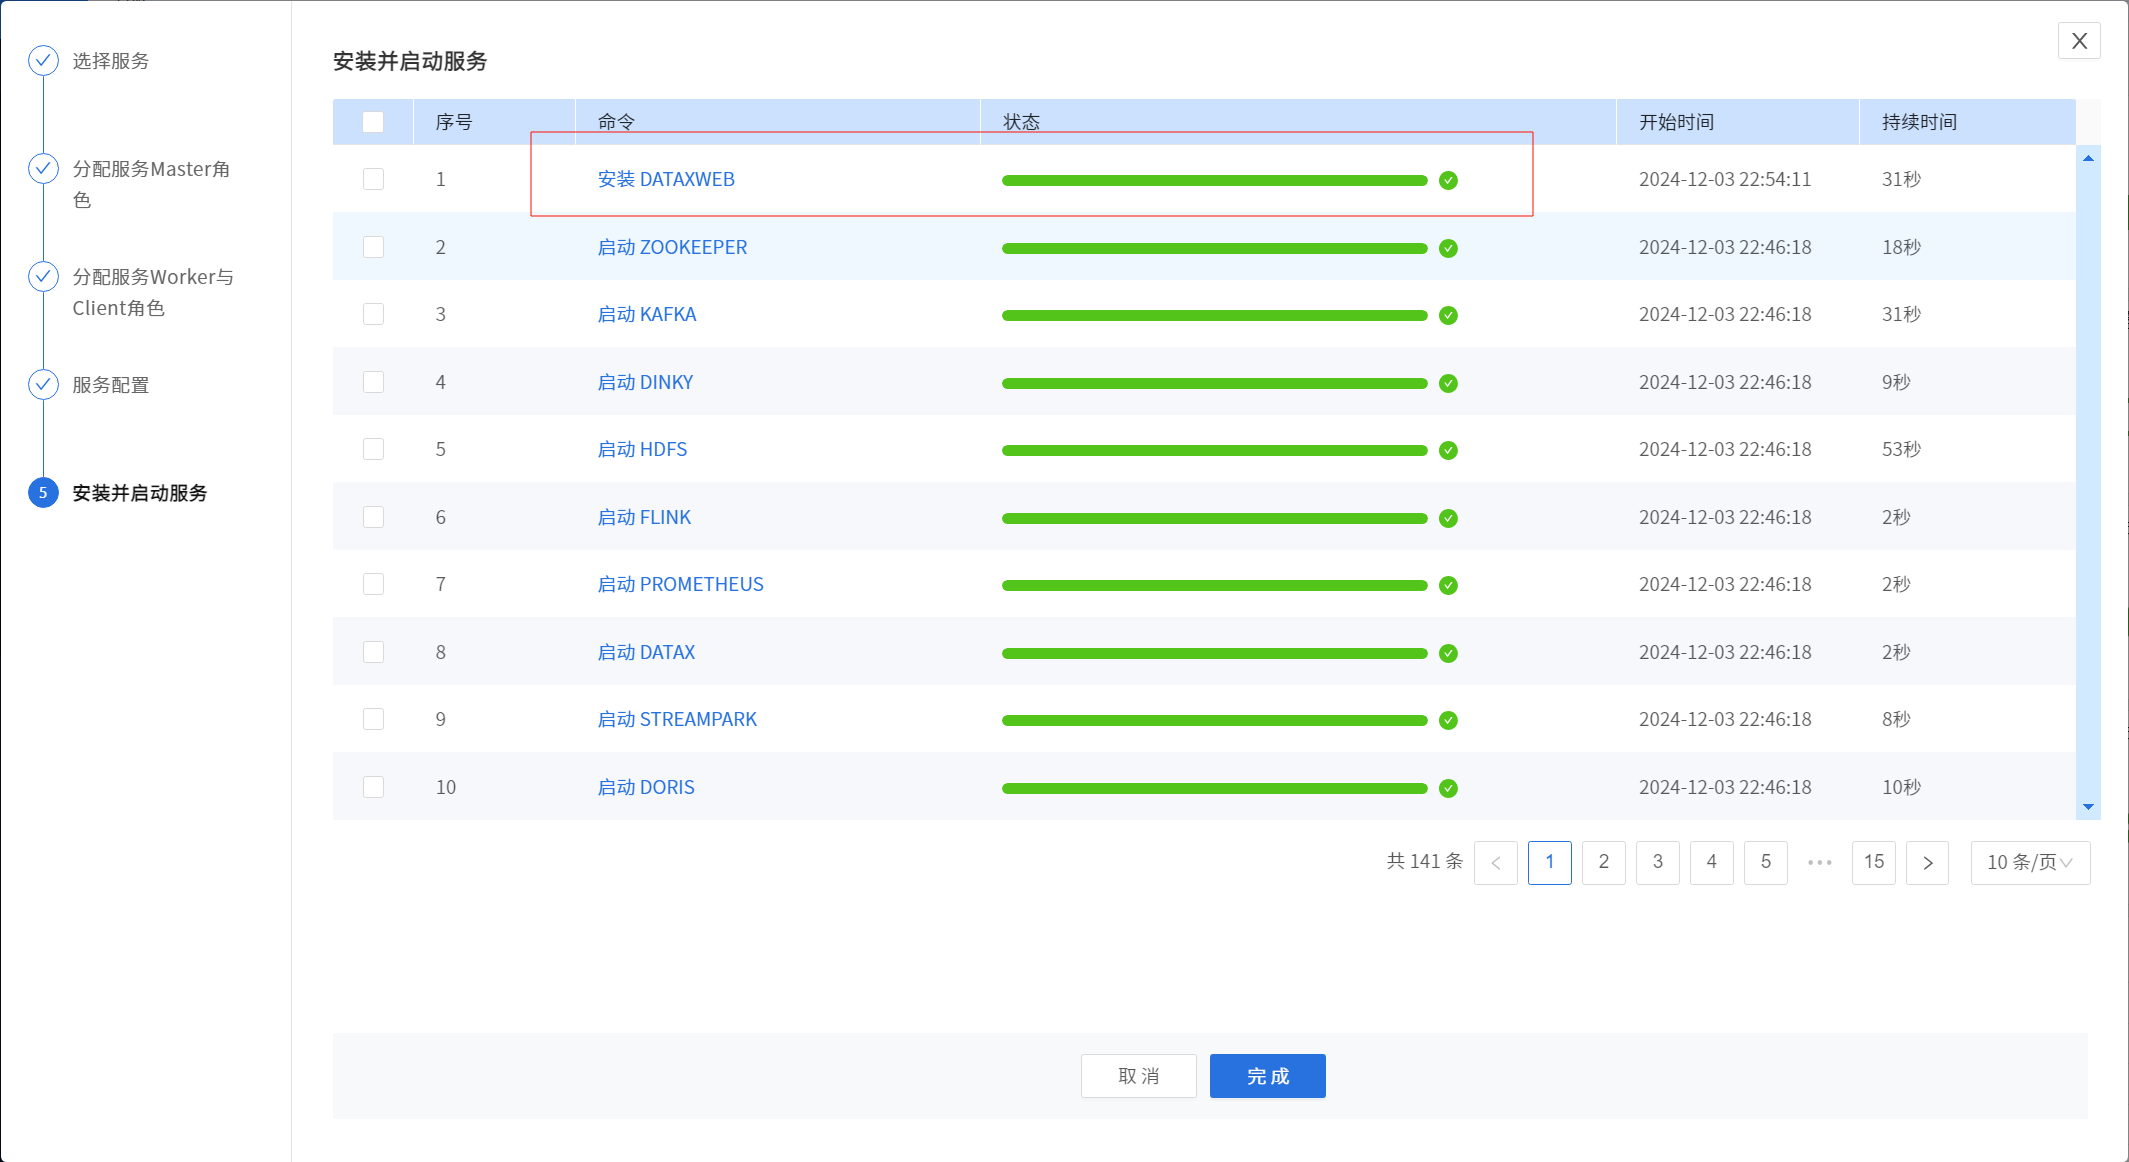Click the scroll-down arrow of the table scrollbar

pos(2088,807)
